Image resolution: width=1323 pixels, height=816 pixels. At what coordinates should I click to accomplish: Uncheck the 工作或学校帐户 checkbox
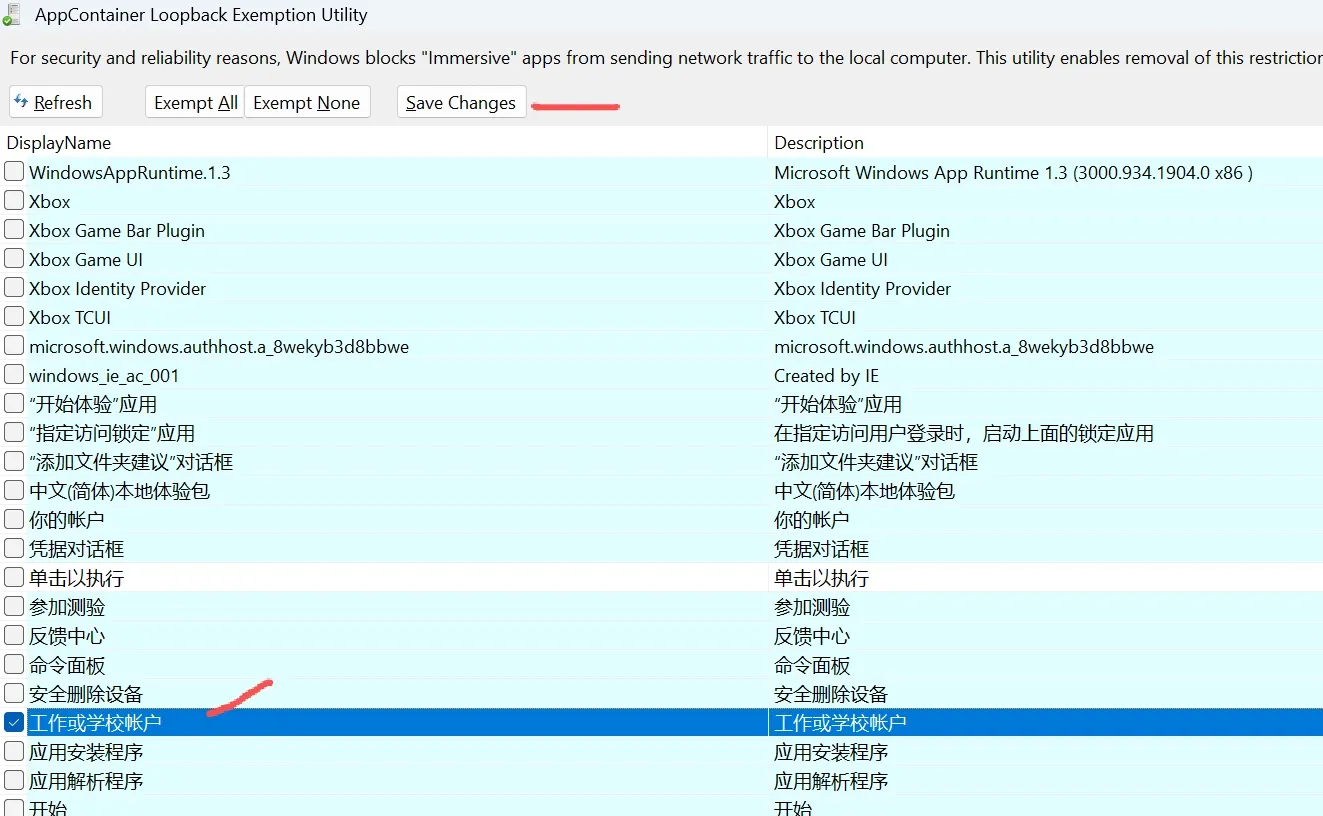click(14, 722)
